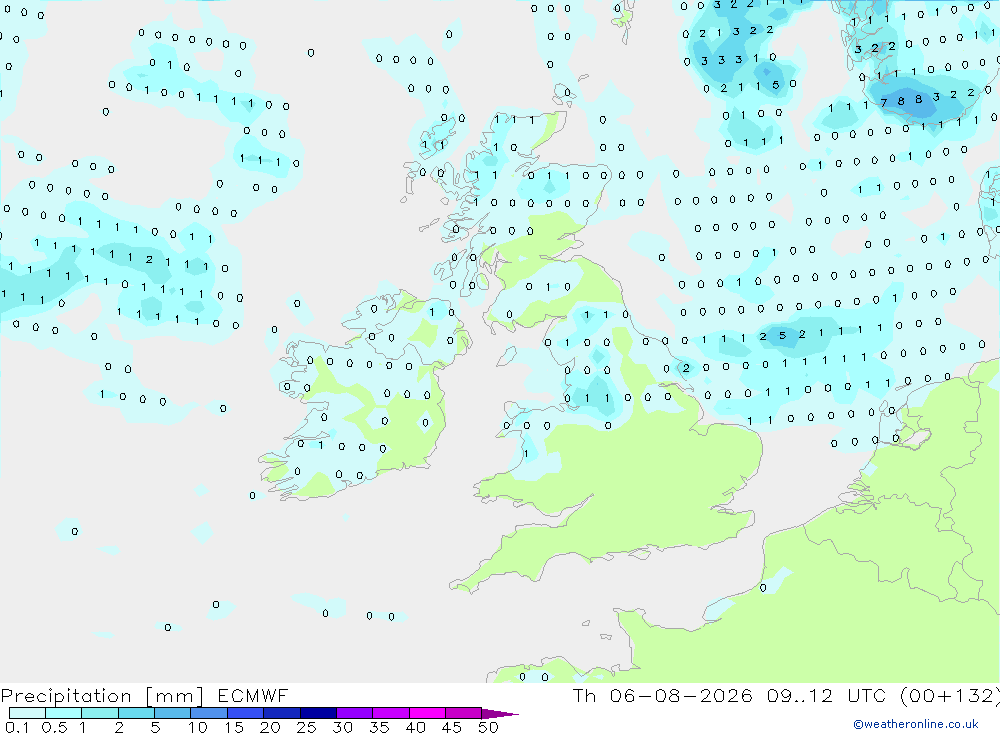Click the '0.1' legend scale label
This screenshot has height=733, width=1000.
[x=17, y=727]
